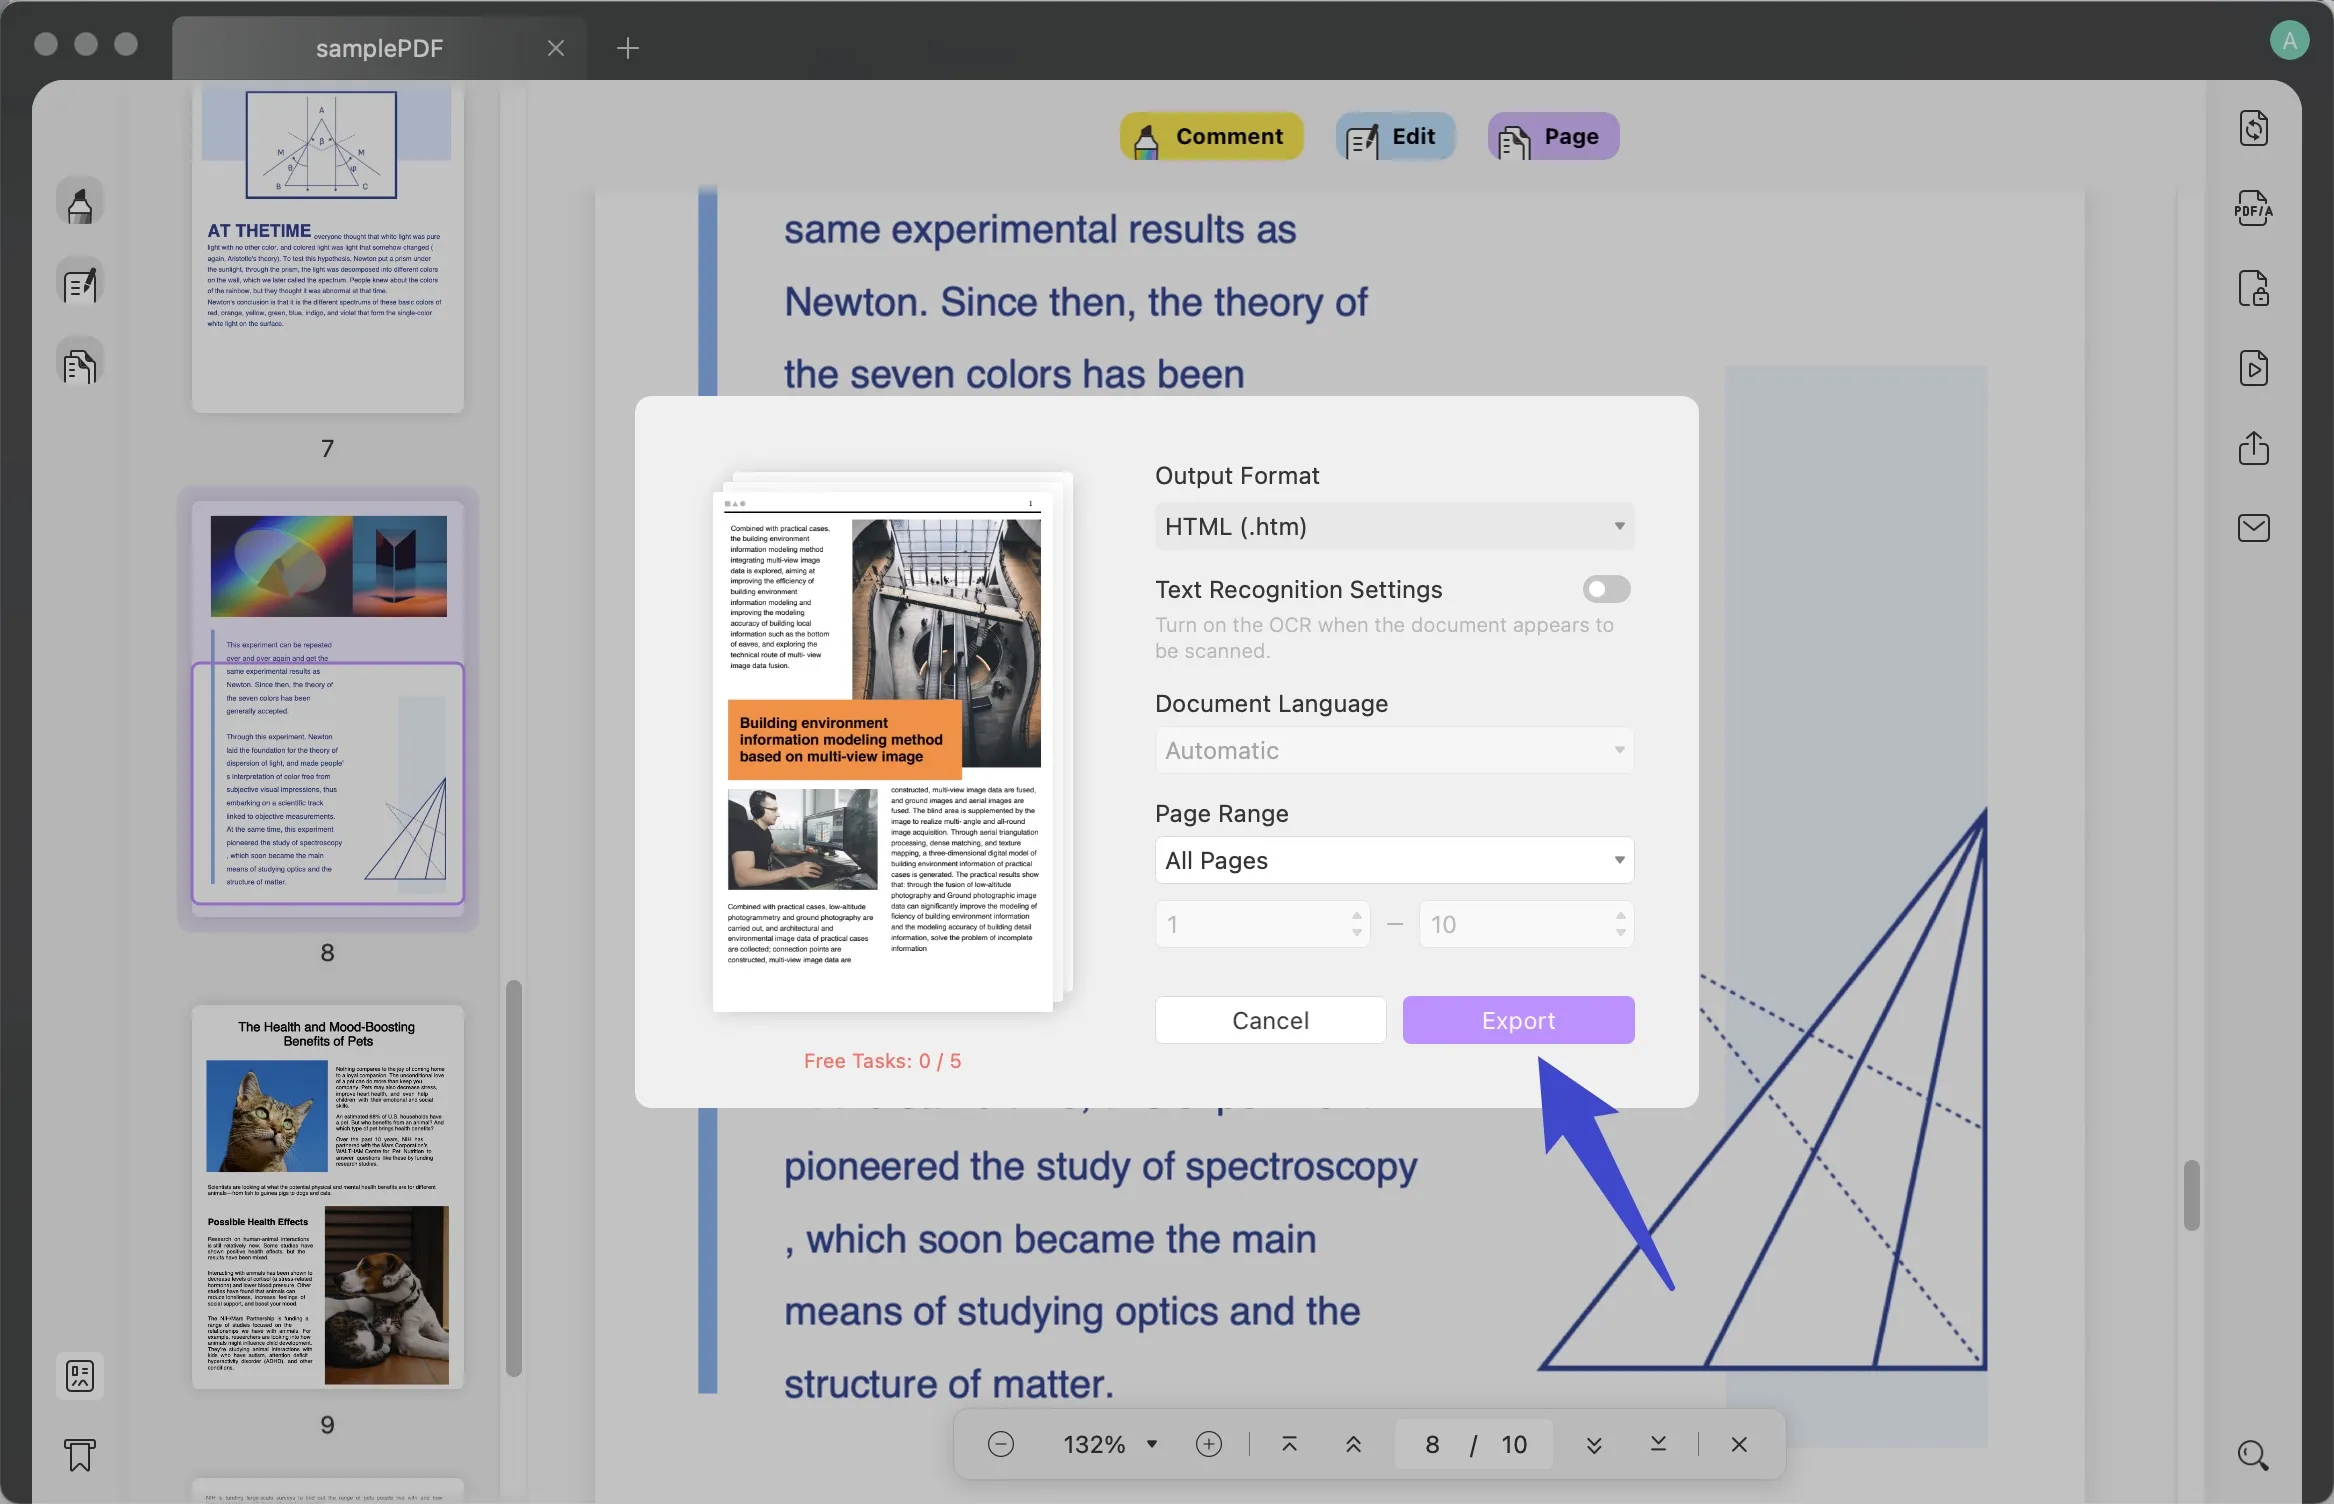Screen dimensions: 2334x1504
Task: Click the thumbnail panel vertical scrollbar
Action: tap(514, 1180)
